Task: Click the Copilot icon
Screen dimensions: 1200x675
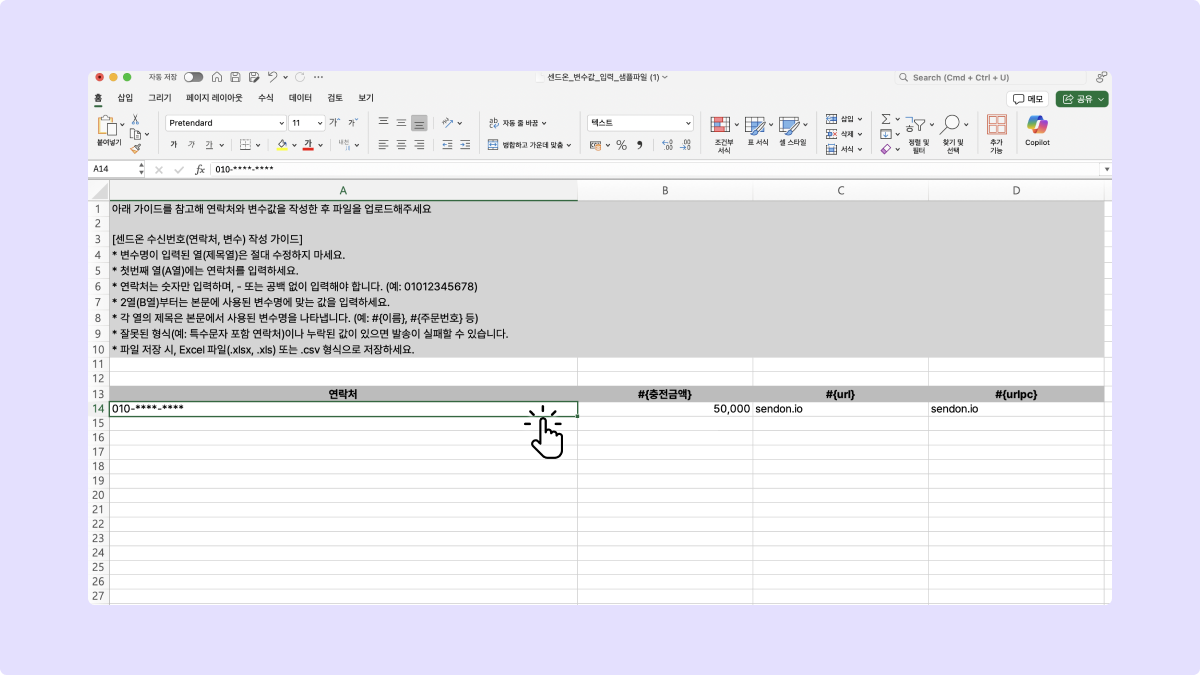Action: (1037, 125)
